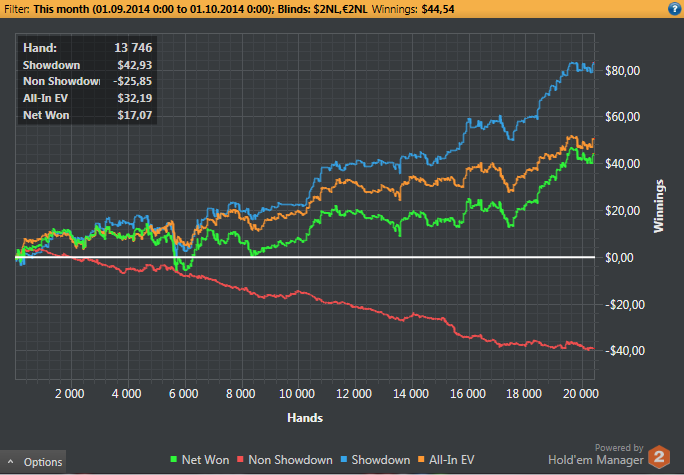The width and height of the screenshot is (684, 475).
Task: Click the Hands axis title
Action: click(x=305, y=418)
